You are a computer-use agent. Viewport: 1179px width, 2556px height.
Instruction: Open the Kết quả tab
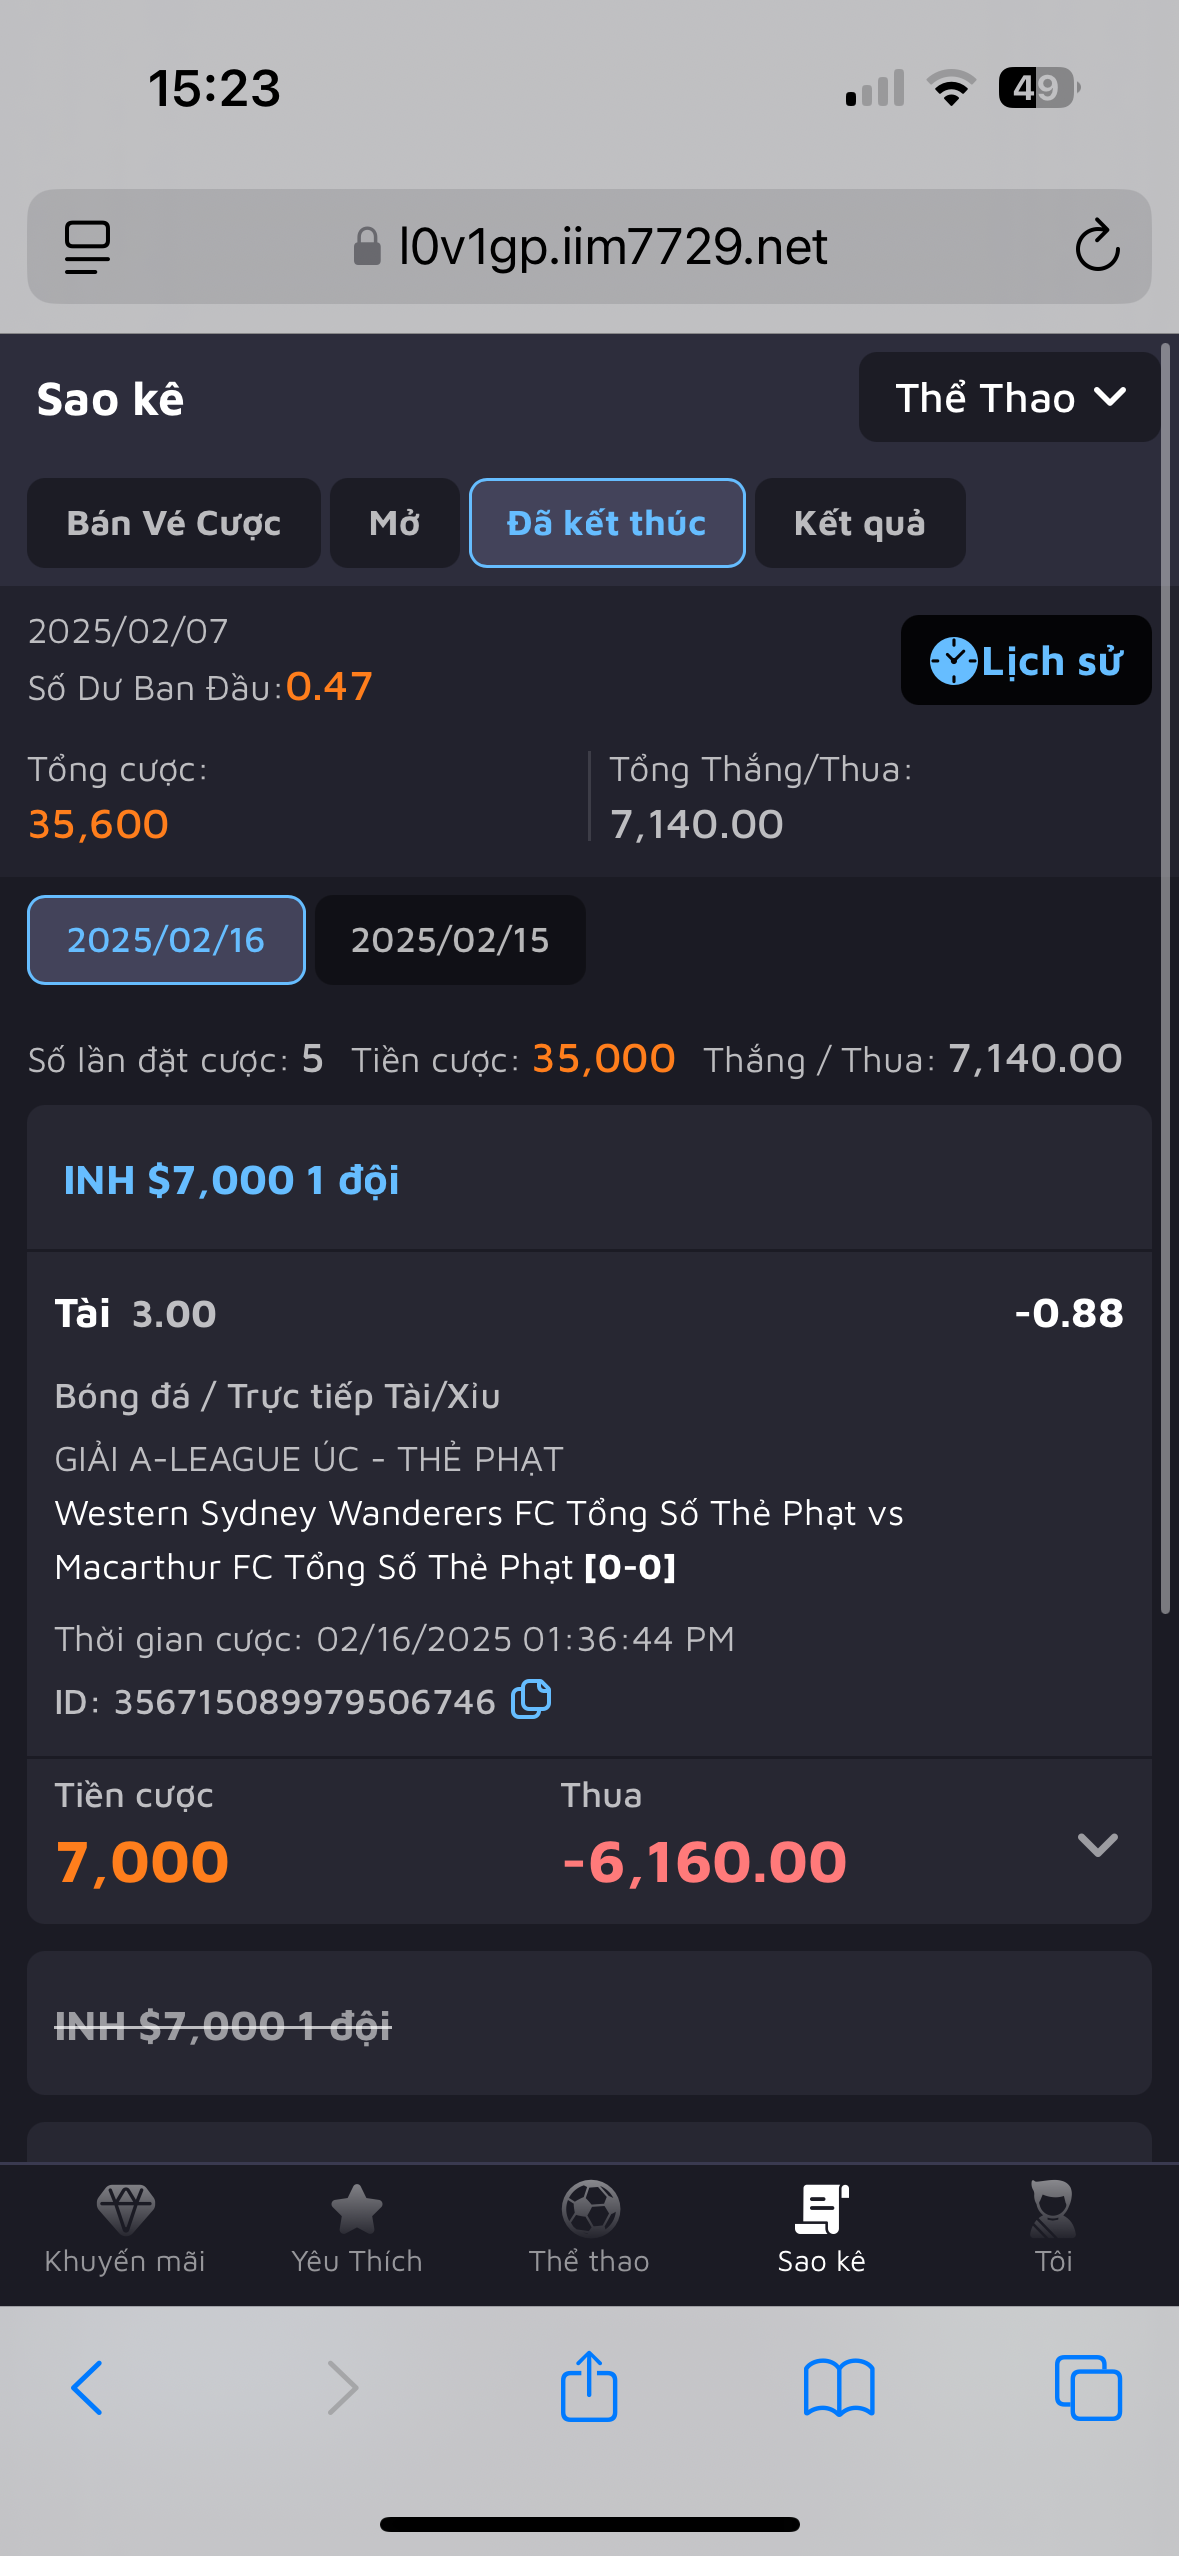860,524
